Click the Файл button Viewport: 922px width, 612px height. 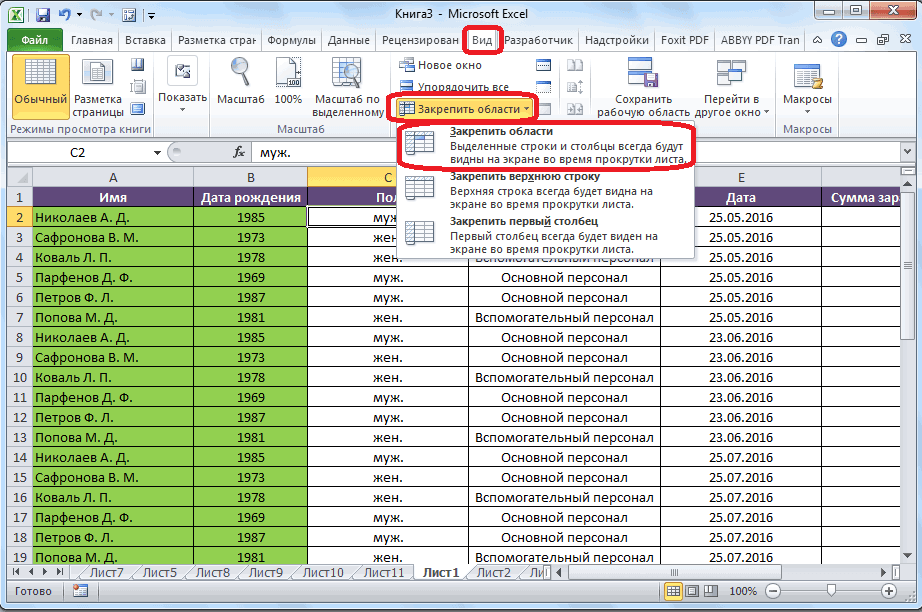pyautogui.click(x=34, y=40)
